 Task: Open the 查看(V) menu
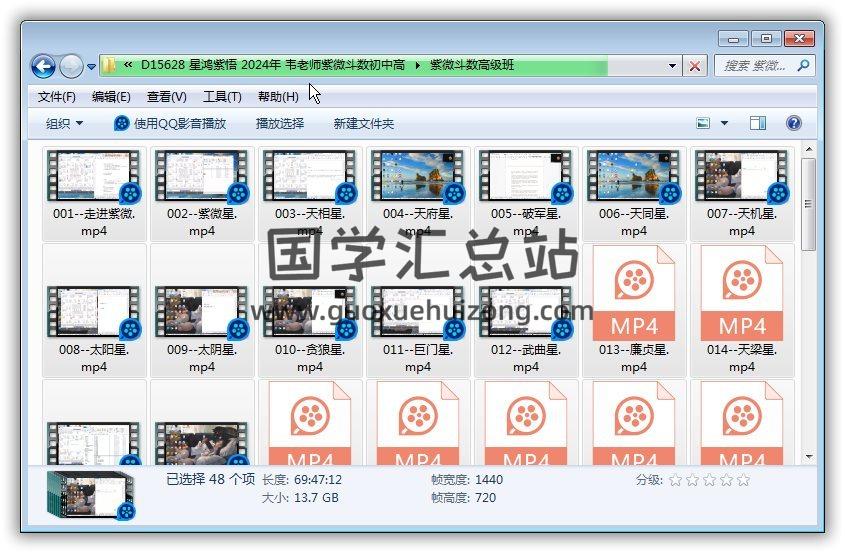[x=167, y=96]
